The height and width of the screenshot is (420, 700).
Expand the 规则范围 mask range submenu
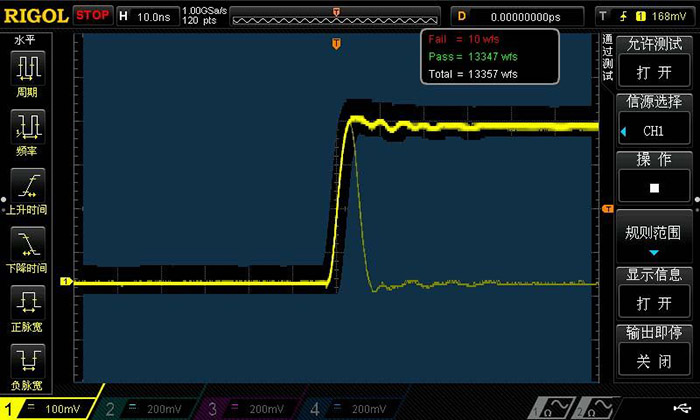[x=654, y=238]
